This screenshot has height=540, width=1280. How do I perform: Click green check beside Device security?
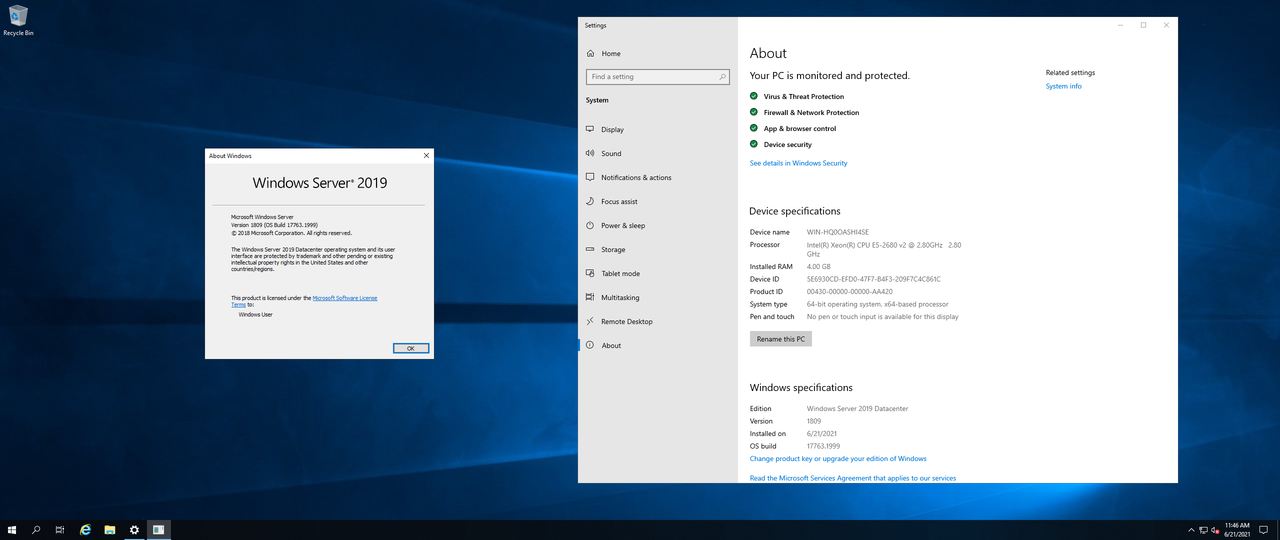[x=754, y=144]
